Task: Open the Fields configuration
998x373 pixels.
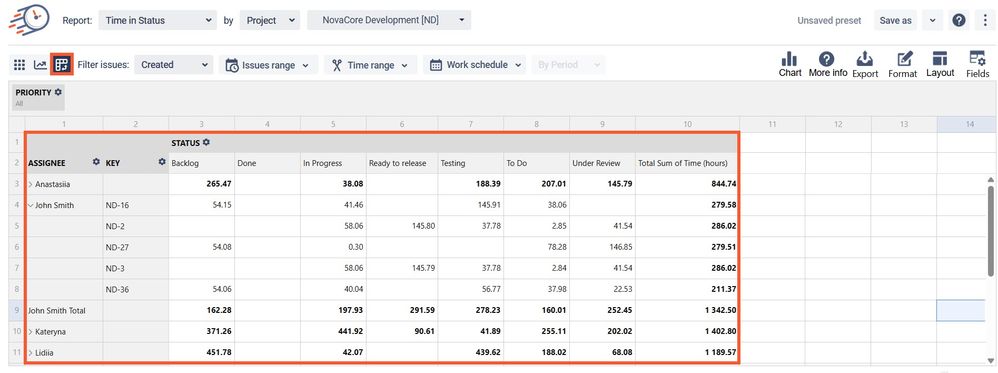Action: (x=978, y=64)
